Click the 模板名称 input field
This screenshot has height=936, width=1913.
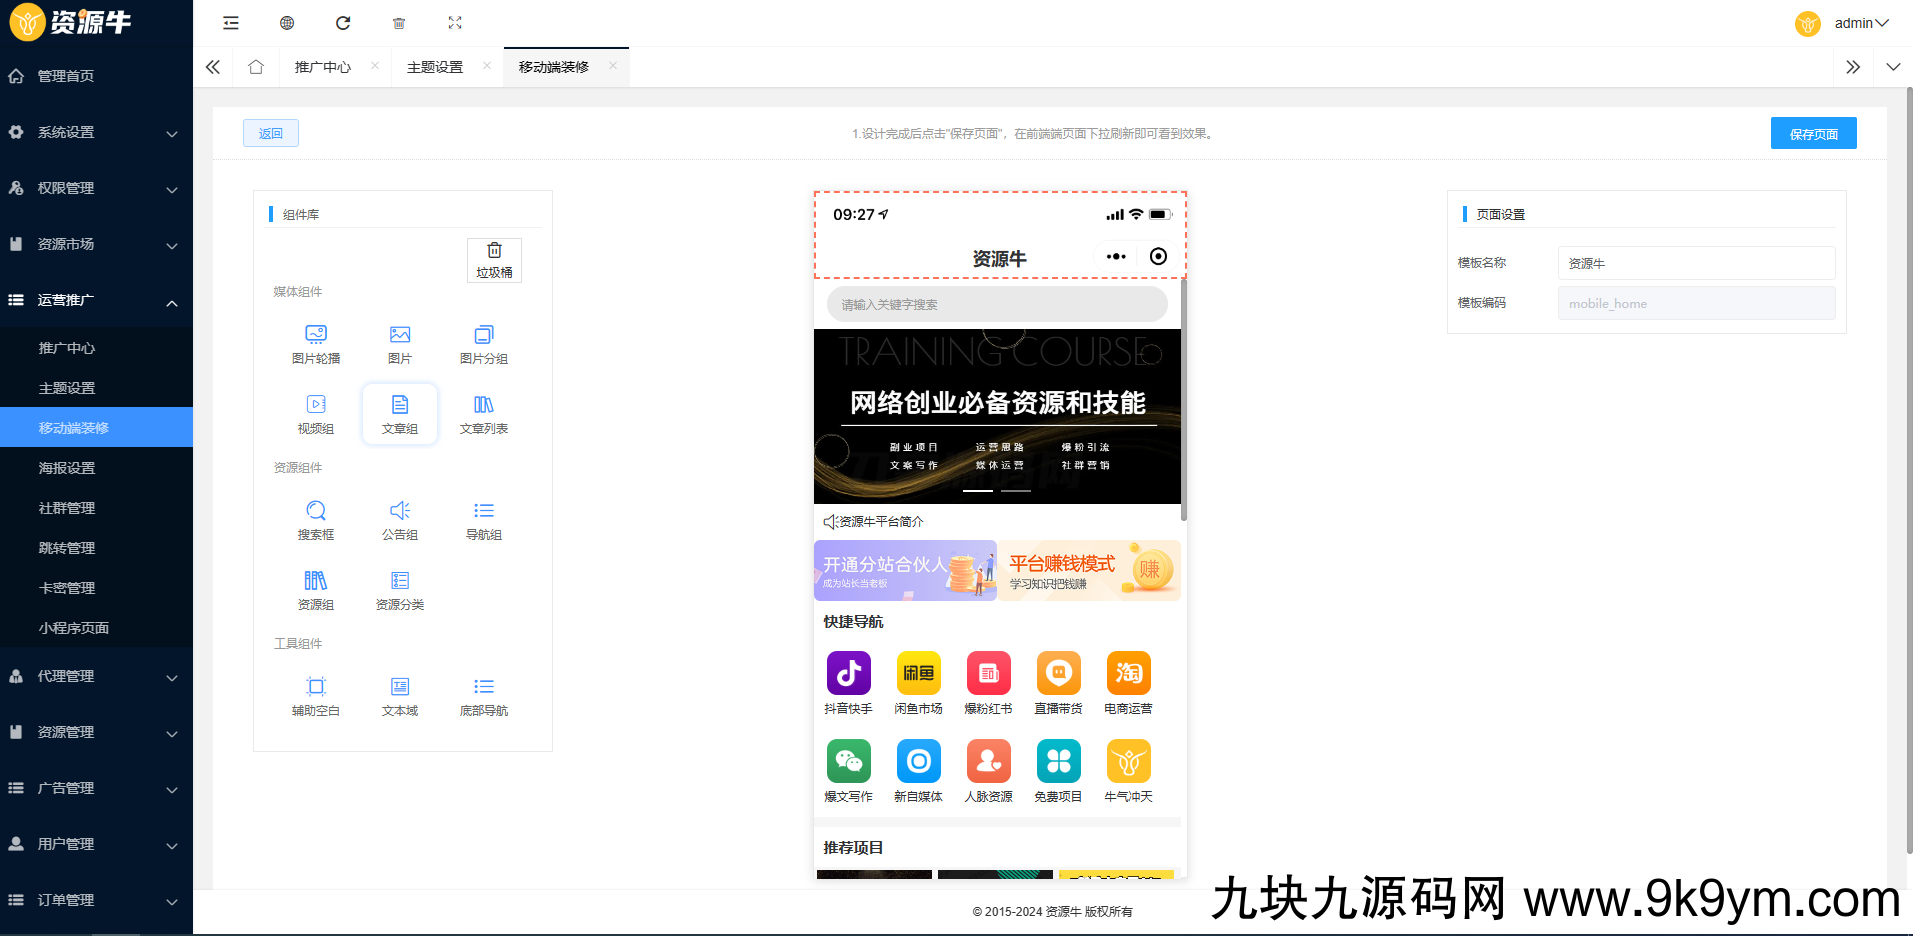click(x=1696, y=263)
